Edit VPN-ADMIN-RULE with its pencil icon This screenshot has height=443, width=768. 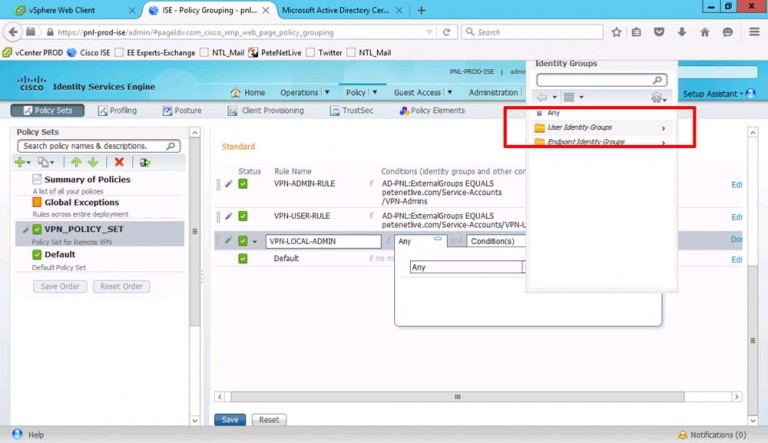pos(228,184)
